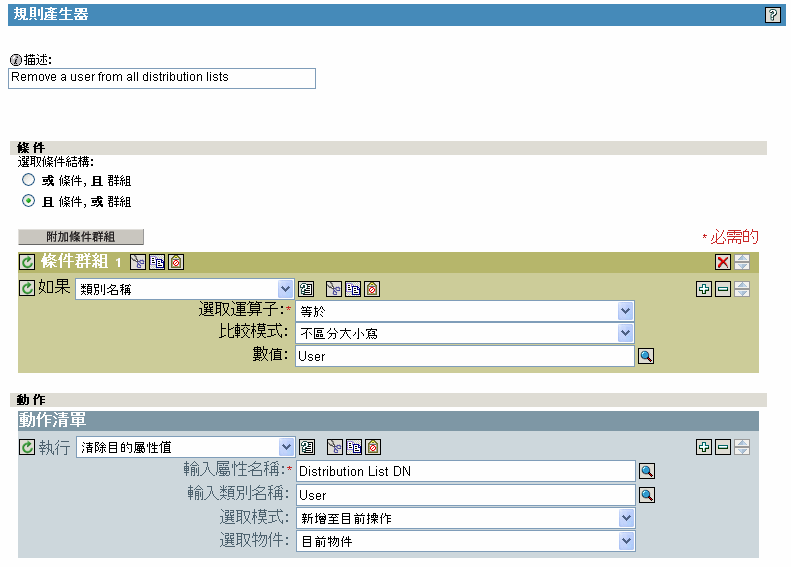Copy 條件群組 1 with copy icon
The height and width of the screenshot is (567, 791).
[x=157, y=262]
